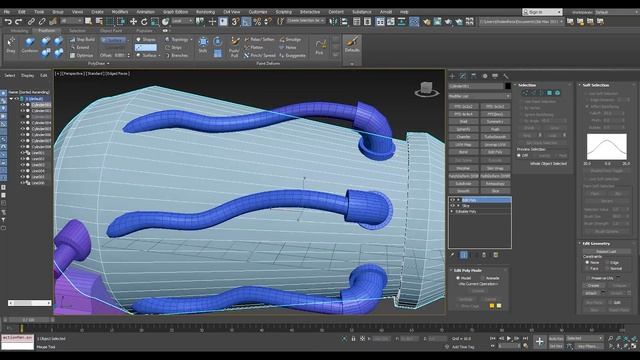Screen dimensions: 640x360
Task: Choose the Edge constraint radio button
Action: click(607, 262)
